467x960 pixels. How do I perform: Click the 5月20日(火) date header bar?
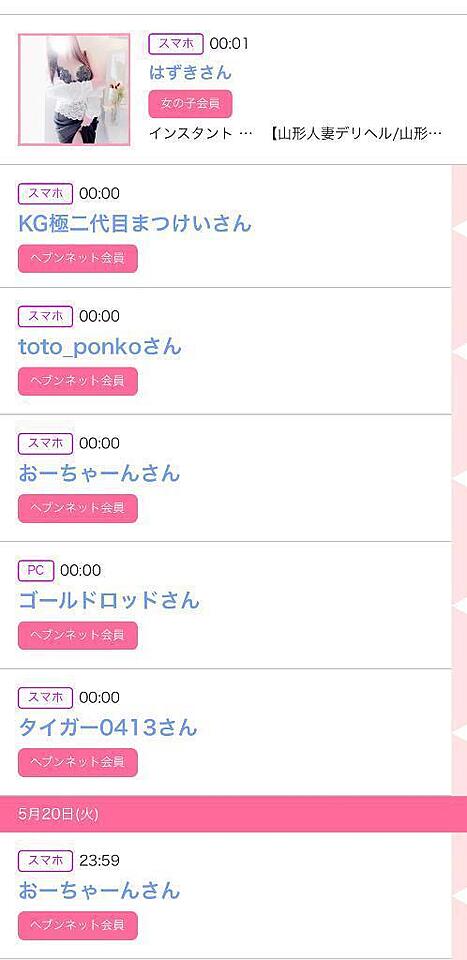(x=233, y=814)
